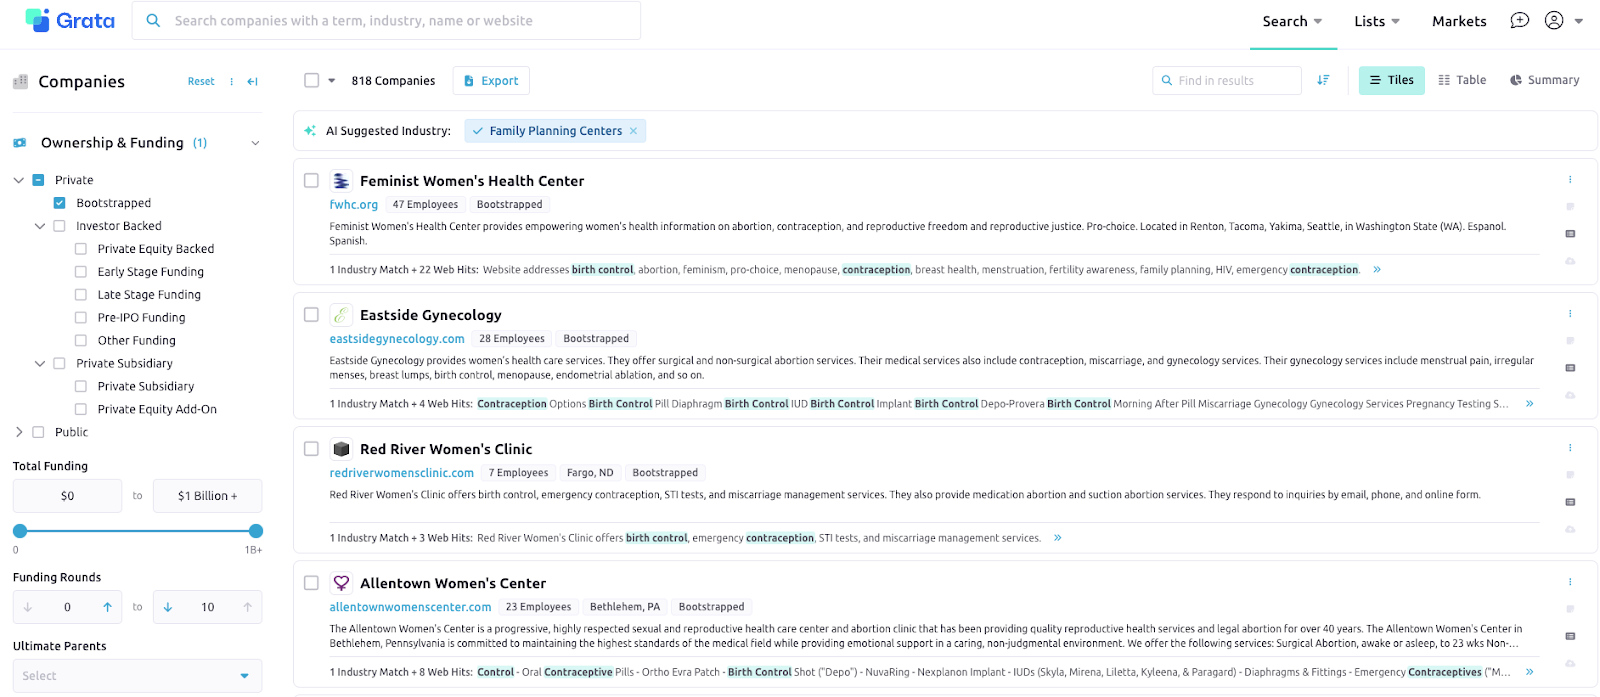Remove the Family Planning Centers tag

pos(633,131)
